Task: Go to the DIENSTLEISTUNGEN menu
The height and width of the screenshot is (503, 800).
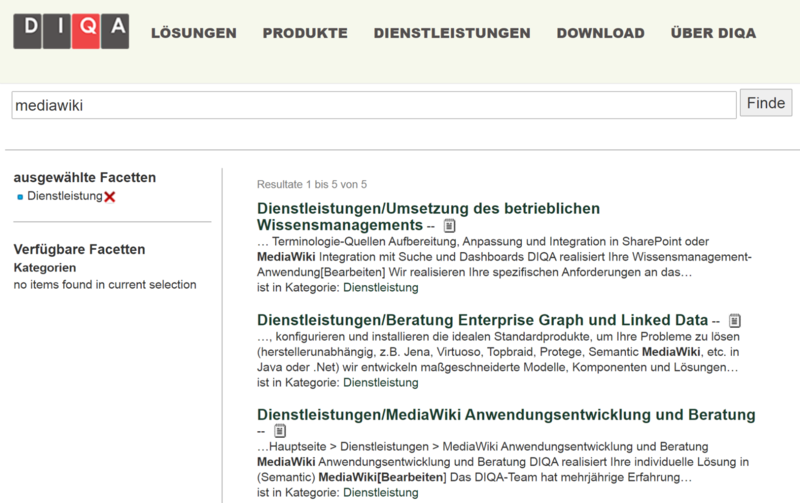Action: pyautogui.click(x=452, y=33)
